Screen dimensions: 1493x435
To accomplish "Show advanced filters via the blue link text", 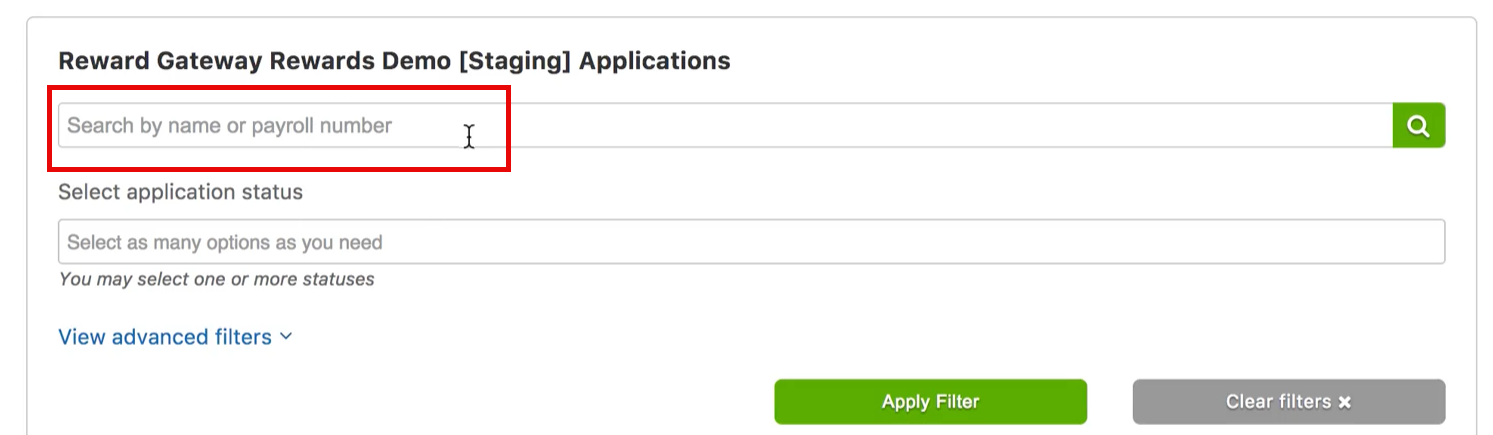I will point(165,337).
